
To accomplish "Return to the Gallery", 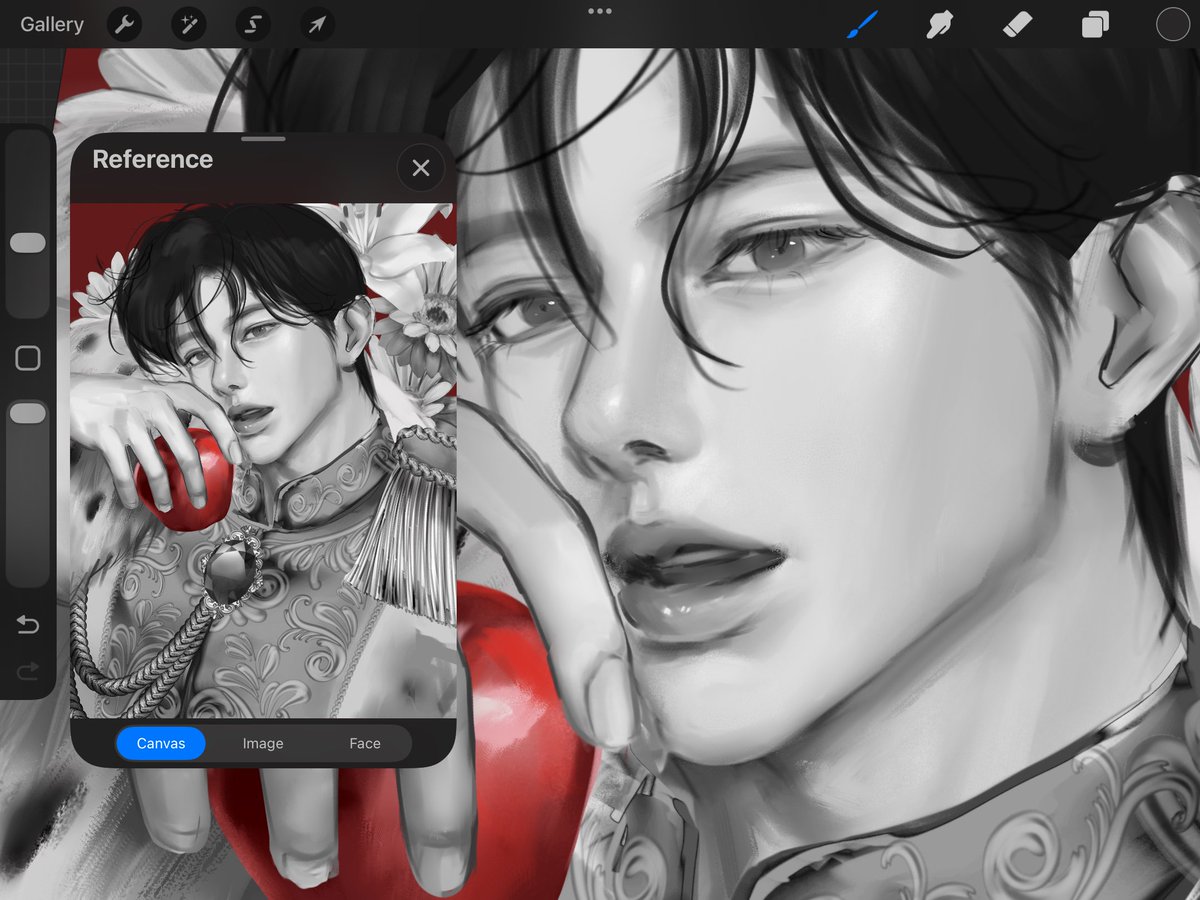I will (x=51, y=24).
